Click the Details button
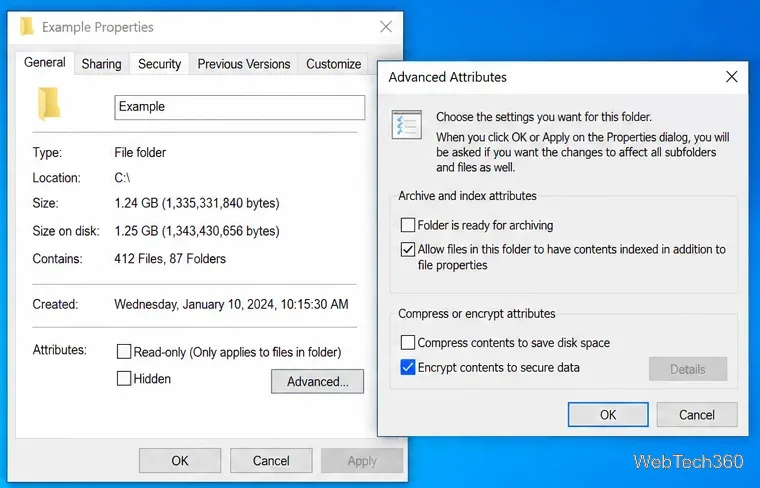This screenshot has height=488, width=760. tap(688, 369)
